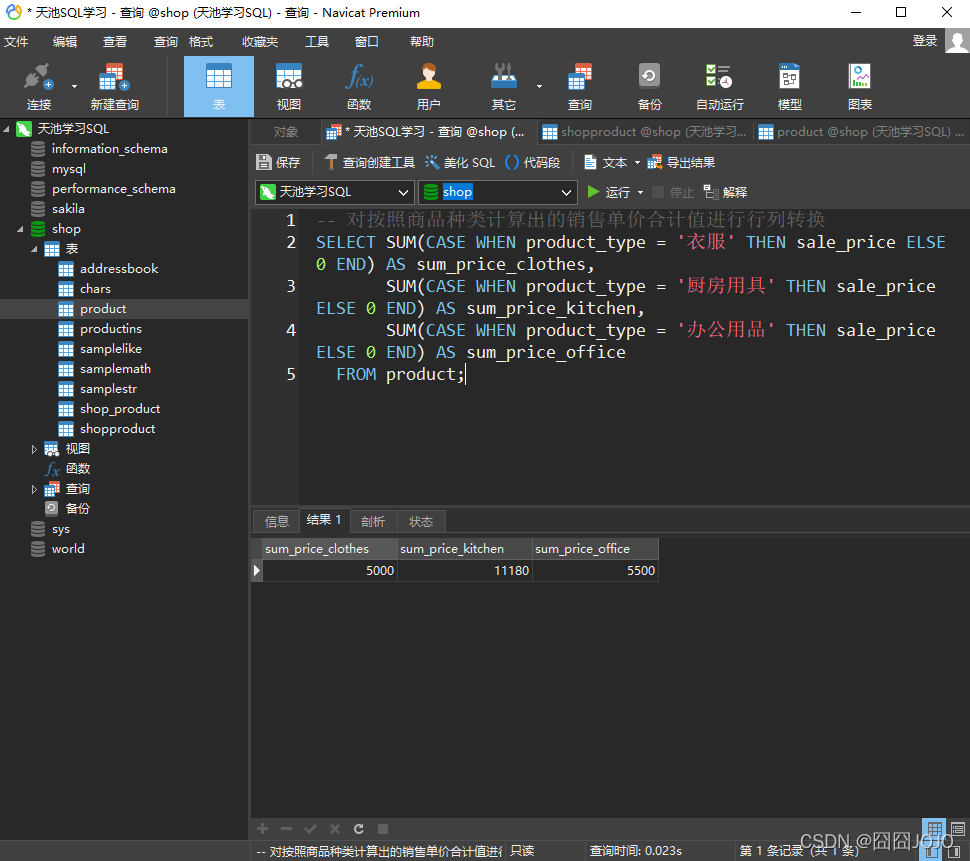Open the 帮助 menu
This screenshot has width=970, height=861.
[422, 41]
